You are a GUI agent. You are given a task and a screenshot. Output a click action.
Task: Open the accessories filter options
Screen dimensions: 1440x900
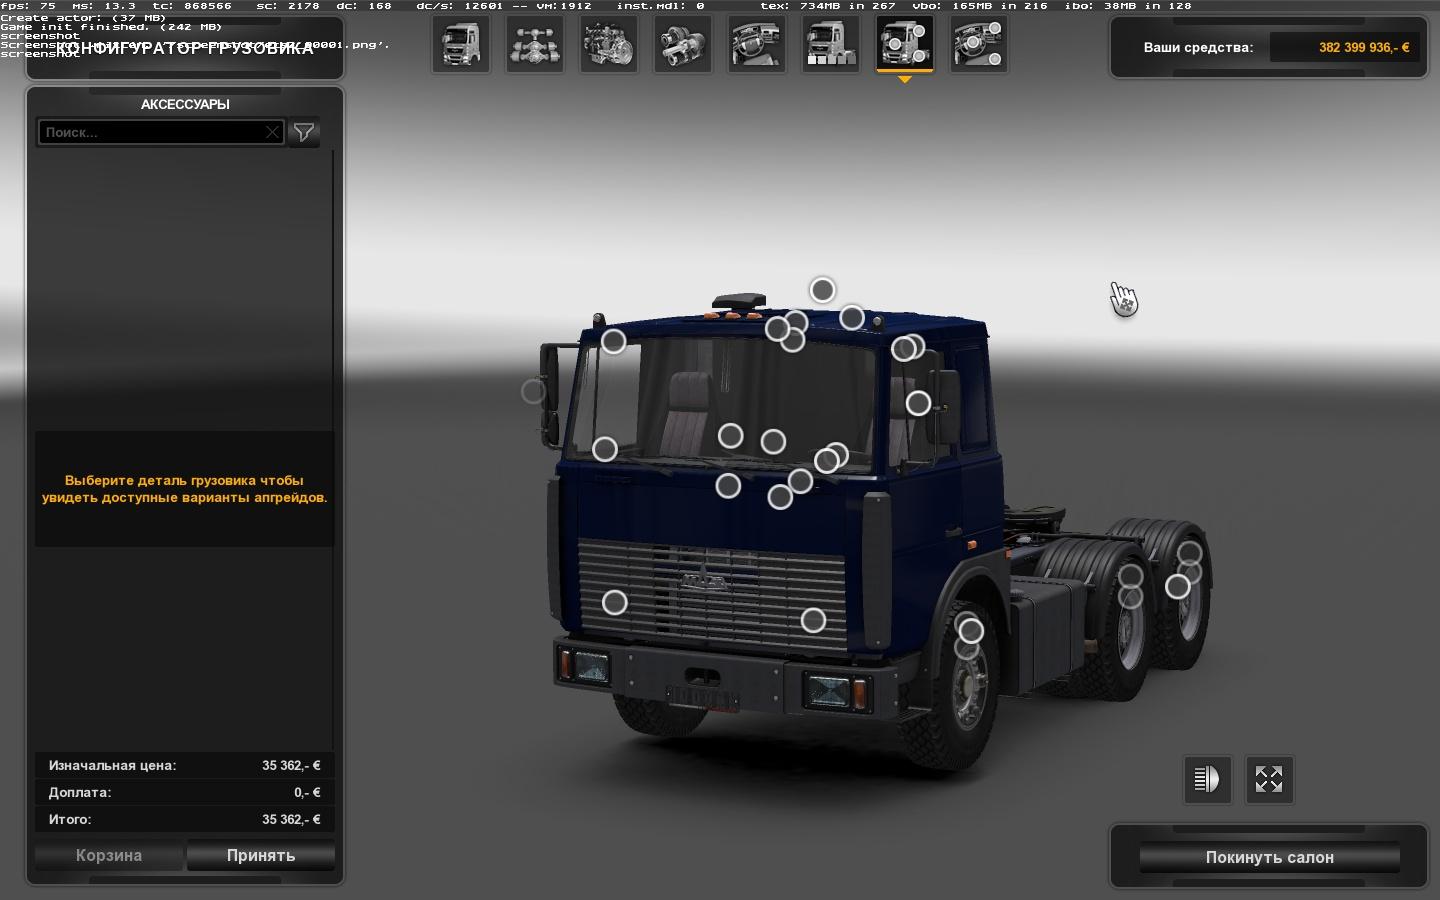(x=304, y=132)
